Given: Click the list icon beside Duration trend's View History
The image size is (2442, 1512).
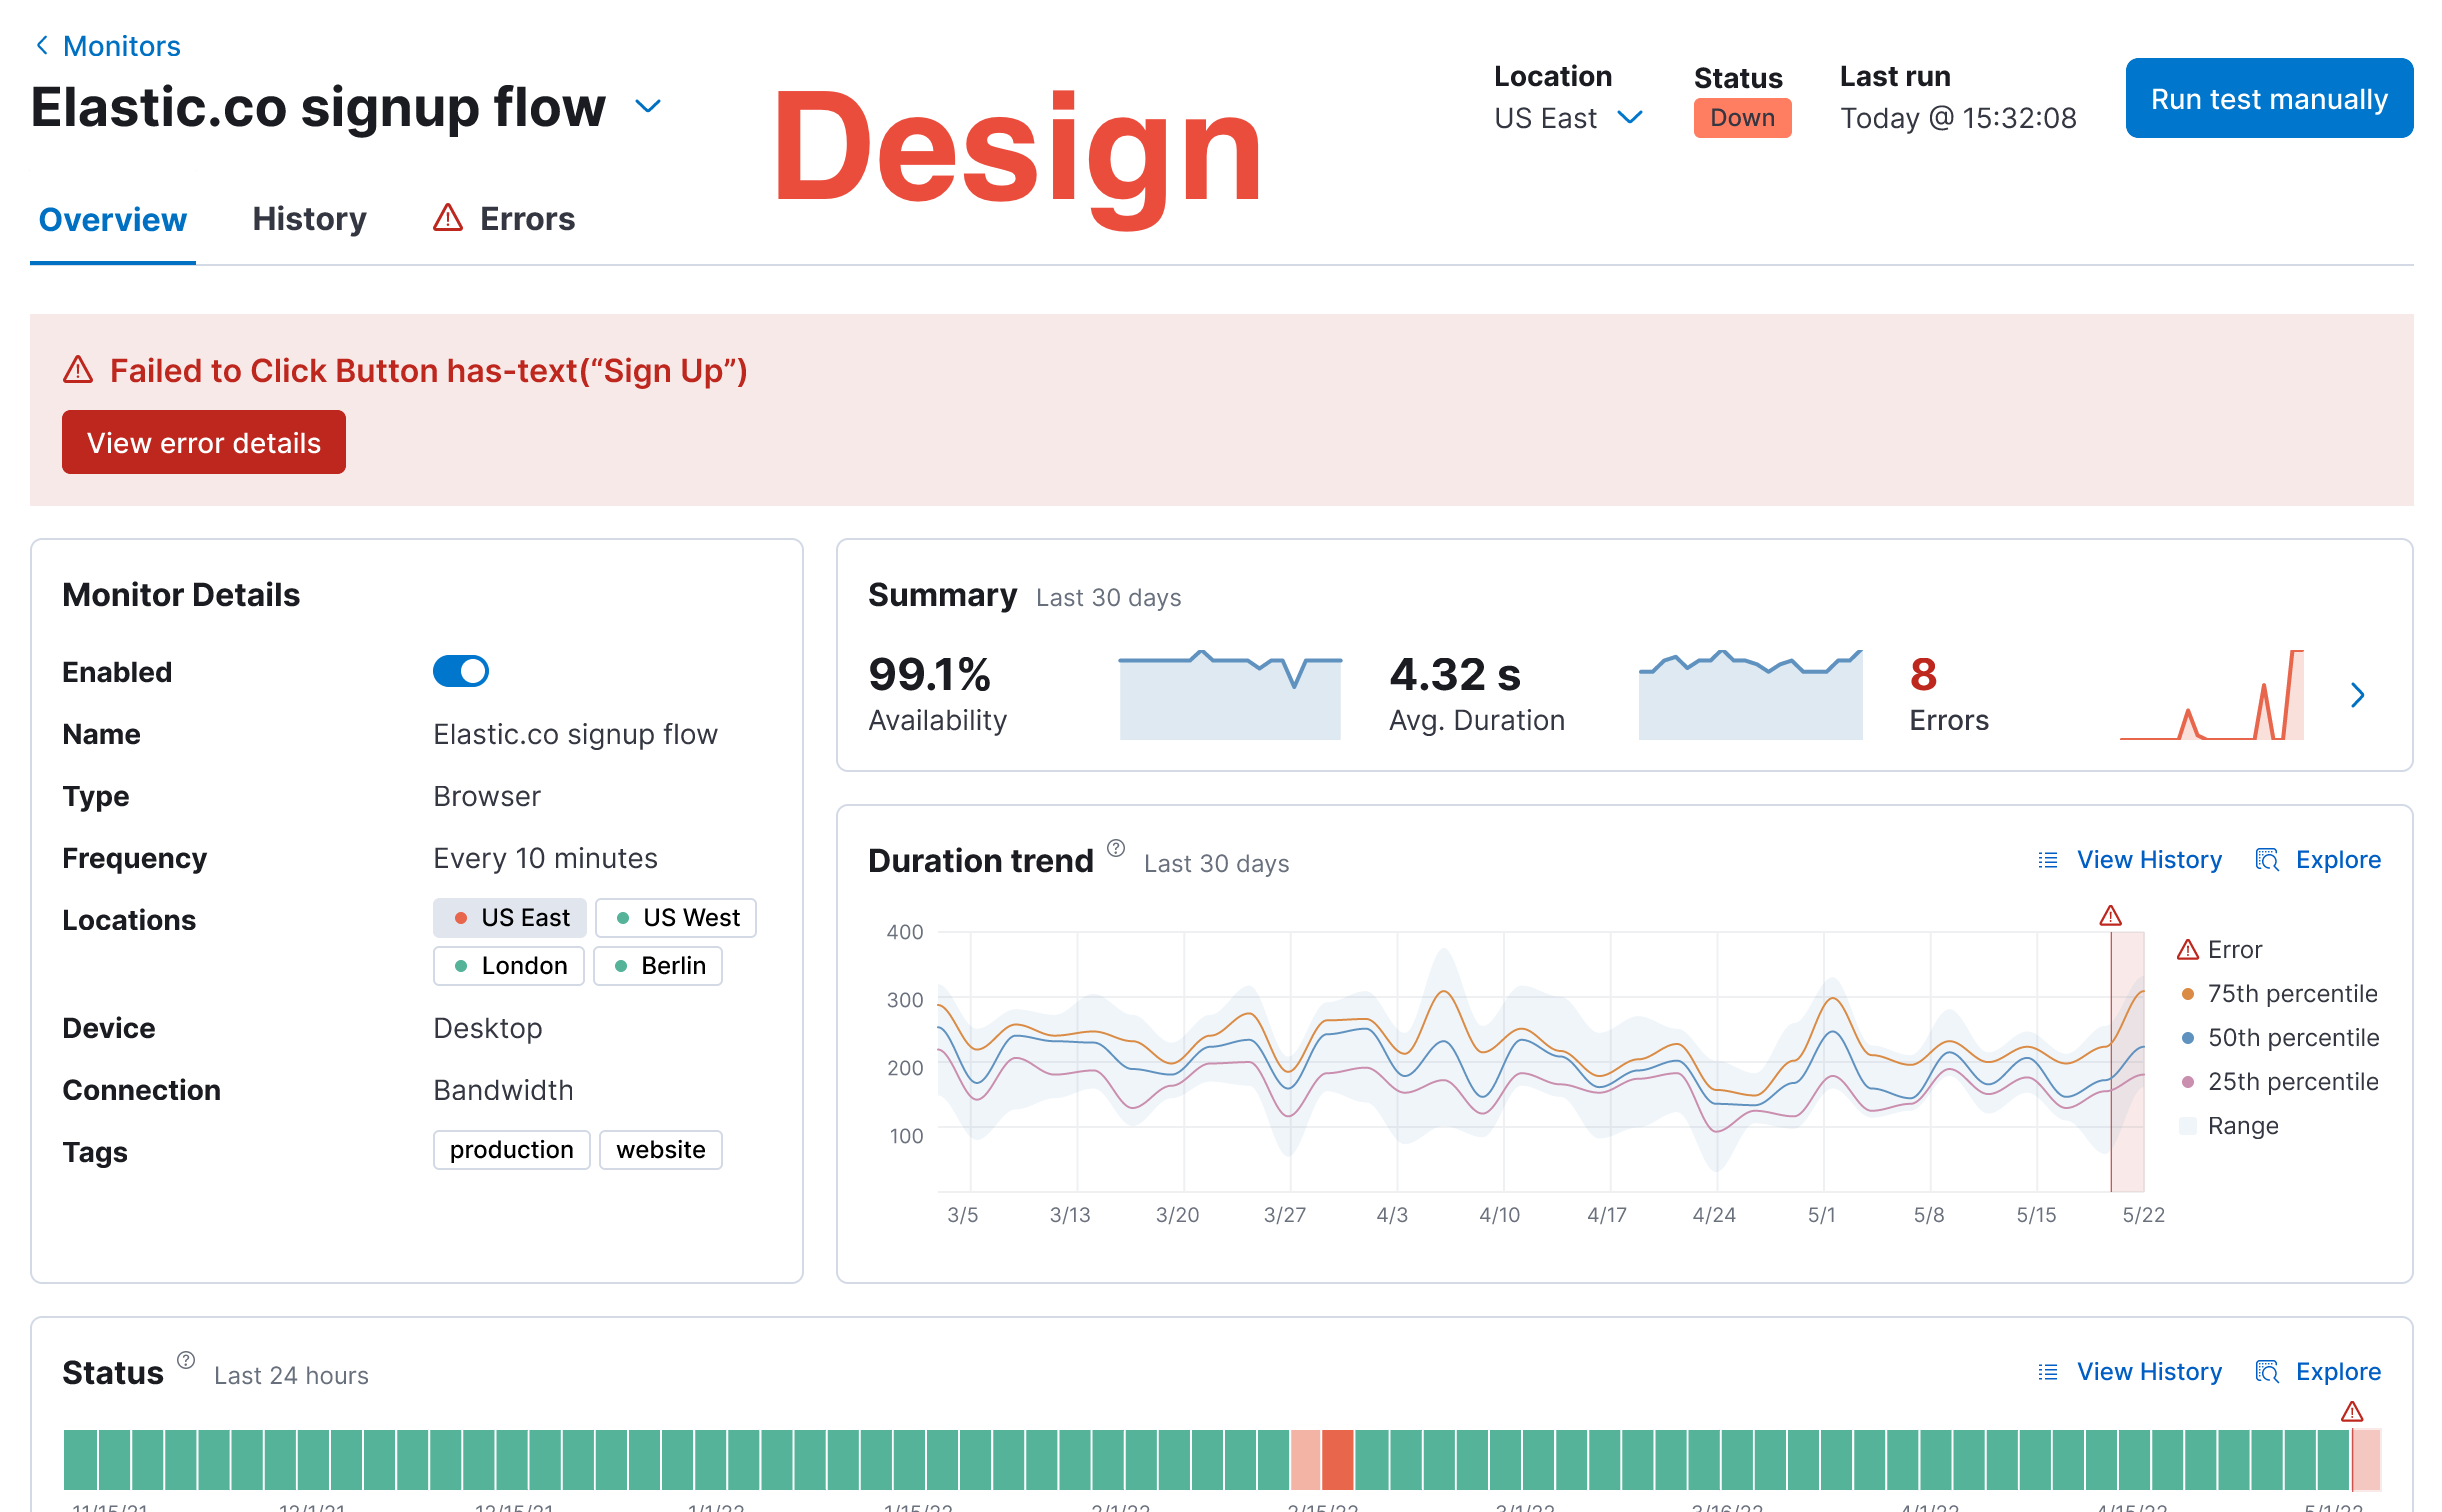Looking at the screenshot, I should click(x=2046, y=860).
